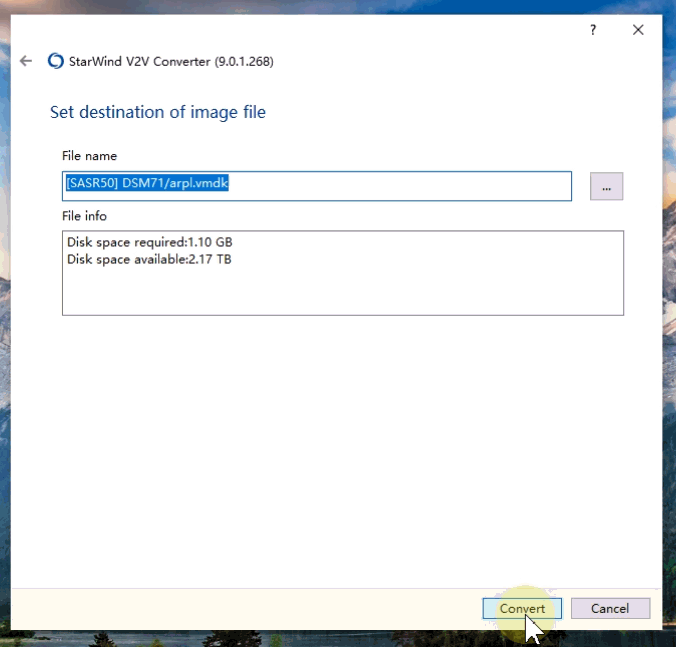
Task: Open help with the question mark button
Action: [593, 30]
